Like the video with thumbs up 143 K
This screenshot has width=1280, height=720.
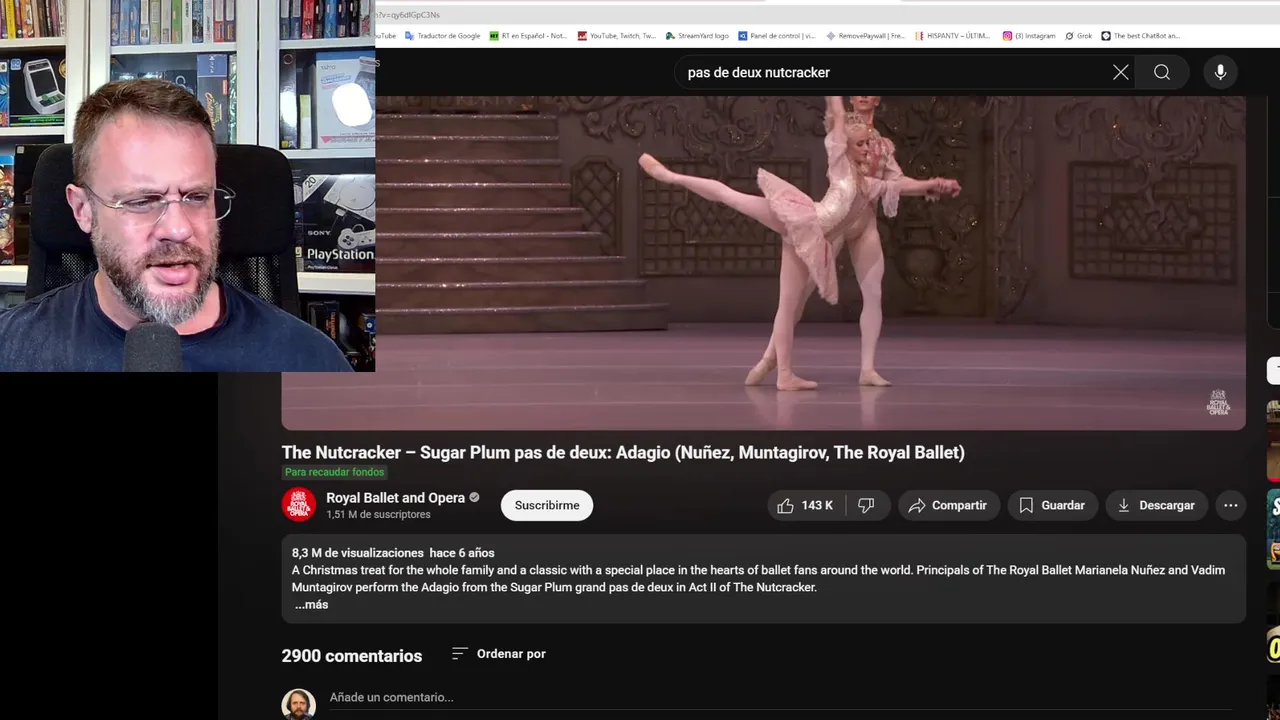806,505
